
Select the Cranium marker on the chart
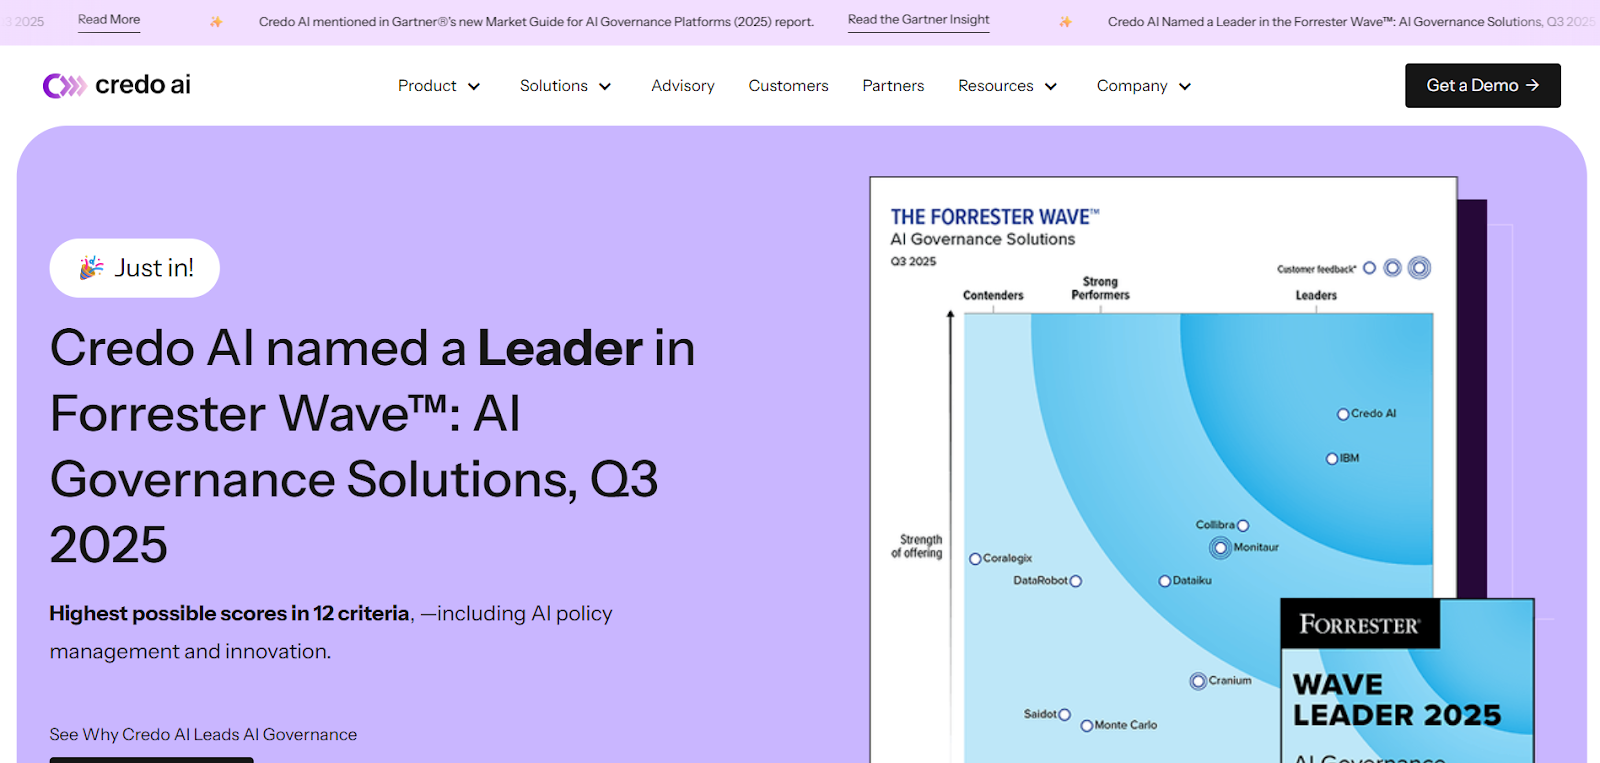[1197, 681]
